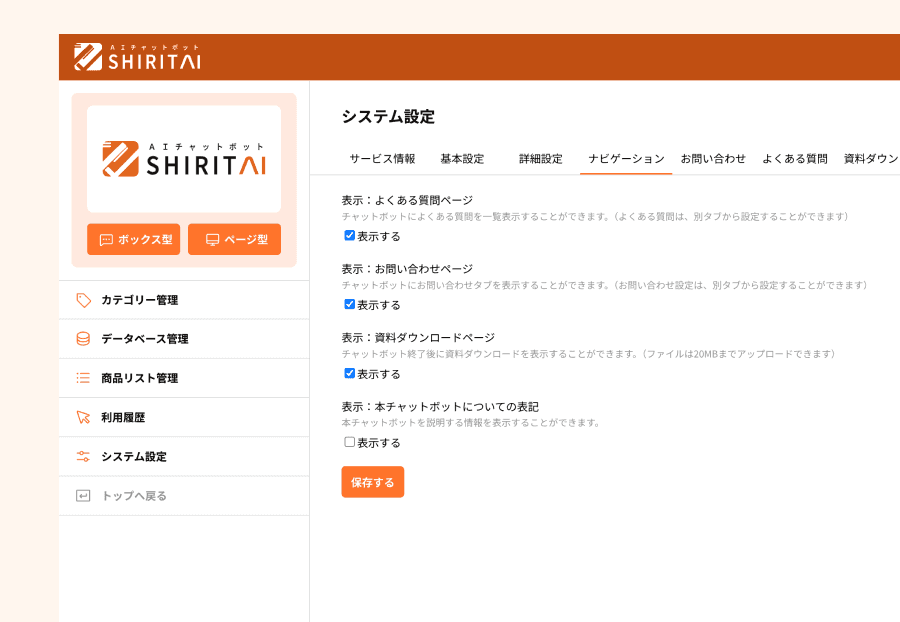Open the 資料ダウンロード tab

pyautogui.click(x=871, y=159)
